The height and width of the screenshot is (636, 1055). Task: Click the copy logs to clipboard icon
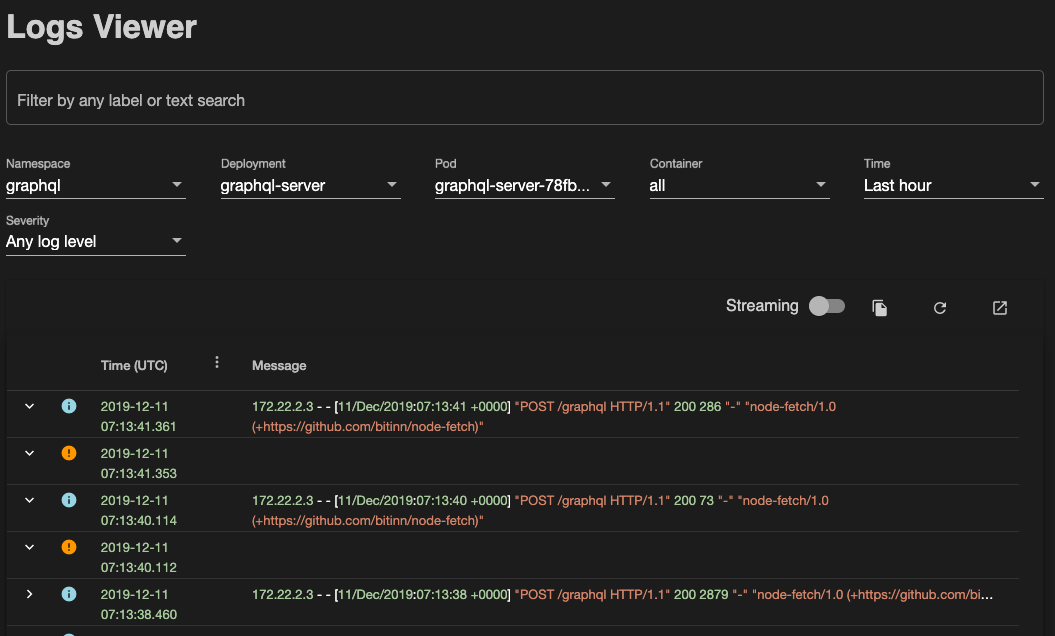coord(879,308)
